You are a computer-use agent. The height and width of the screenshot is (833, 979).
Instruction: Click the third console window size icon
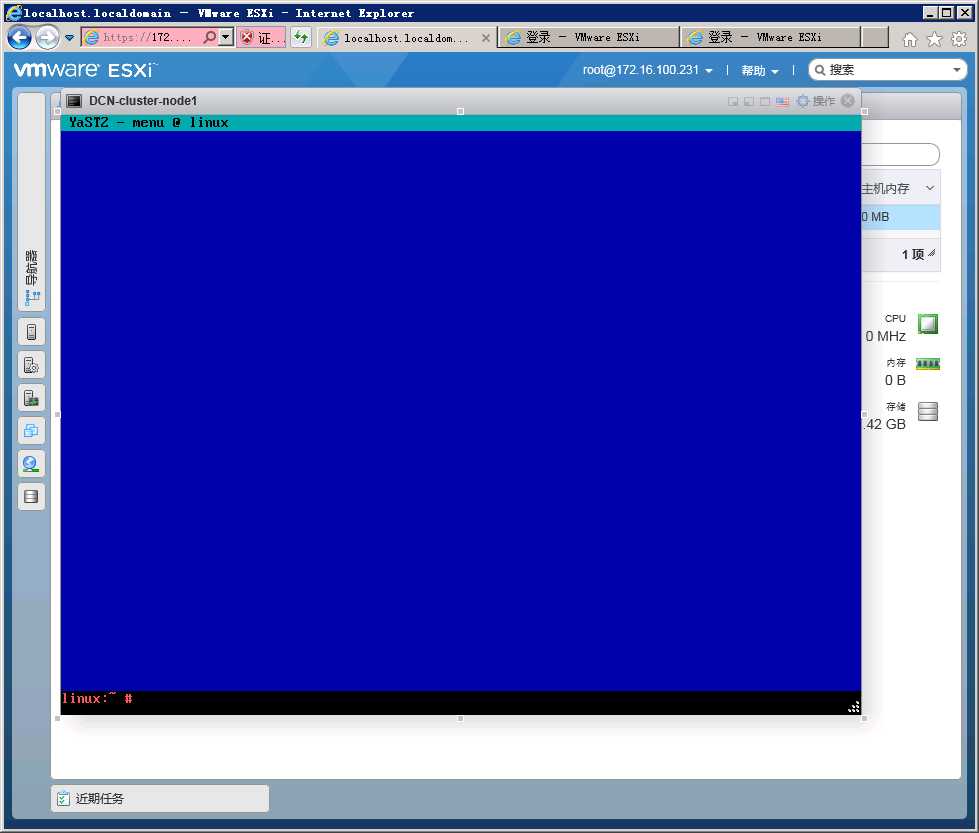click(765, 101)
